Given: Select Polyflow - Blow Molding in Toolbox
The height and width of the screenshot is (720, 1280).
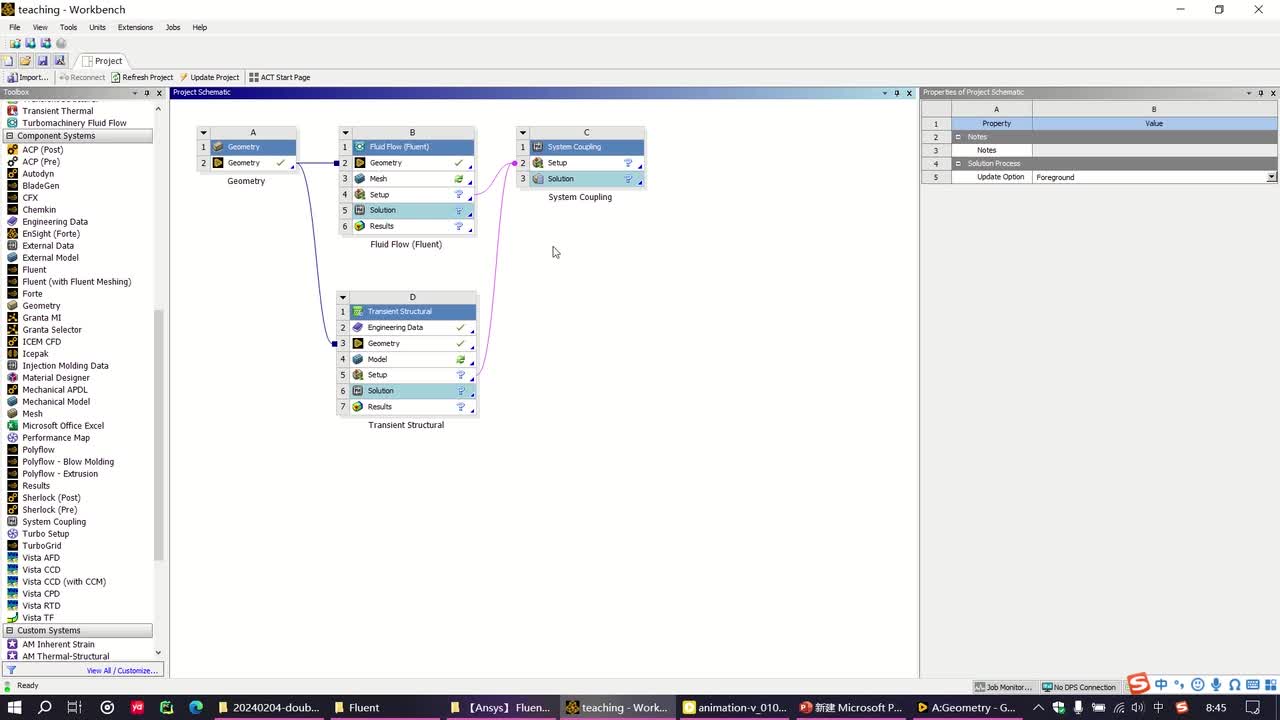Looking at the screenshot, I should click(x=68, y=462).
